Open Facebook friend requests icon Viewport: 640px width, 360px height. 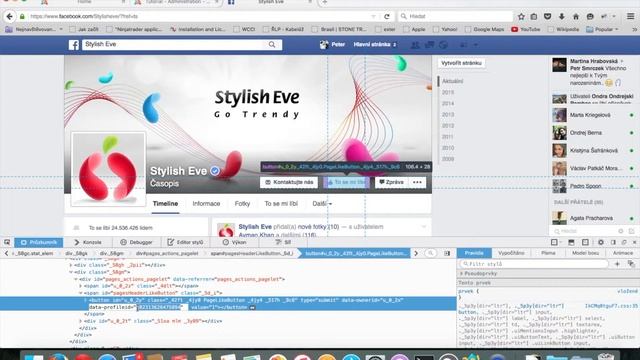pos(415,44)
